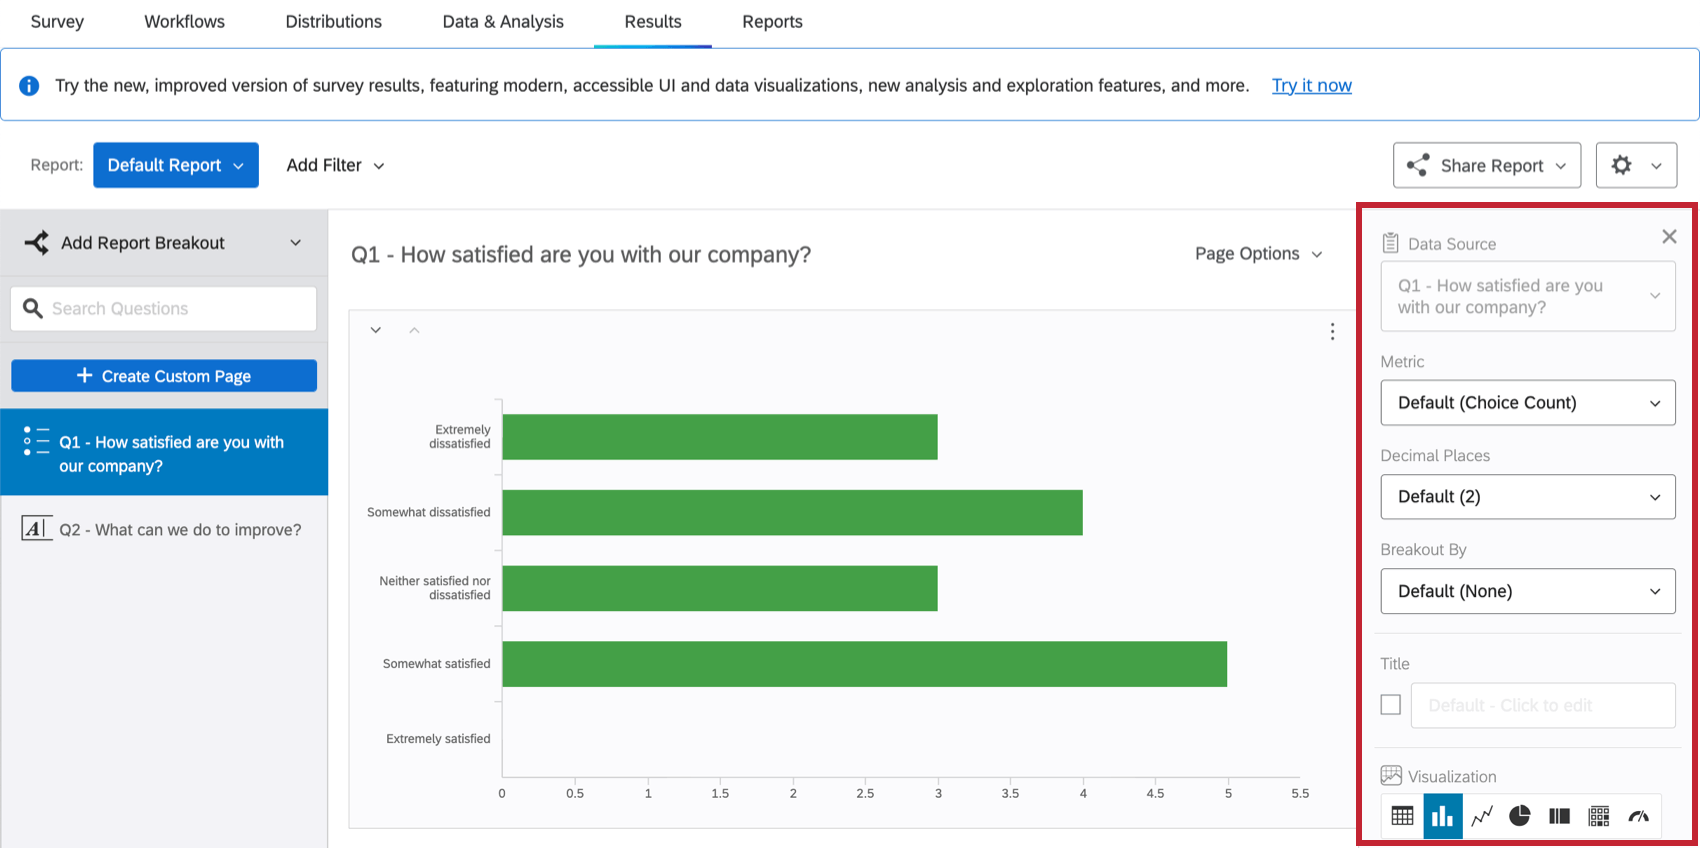Select the line chart visualization

pos(1482,816)
